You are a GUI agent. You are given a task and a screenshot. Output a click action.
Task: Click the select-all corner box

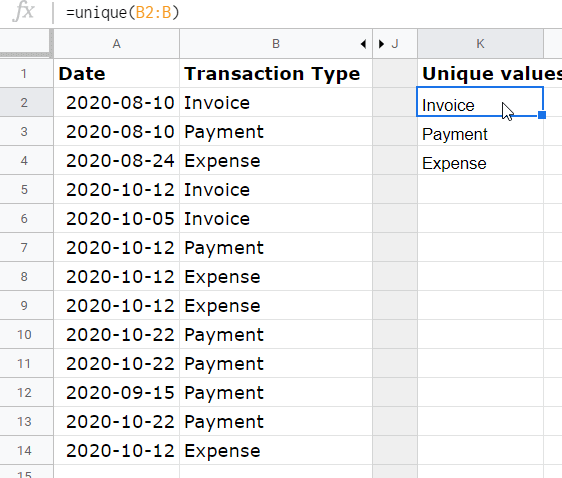[25, 43]
